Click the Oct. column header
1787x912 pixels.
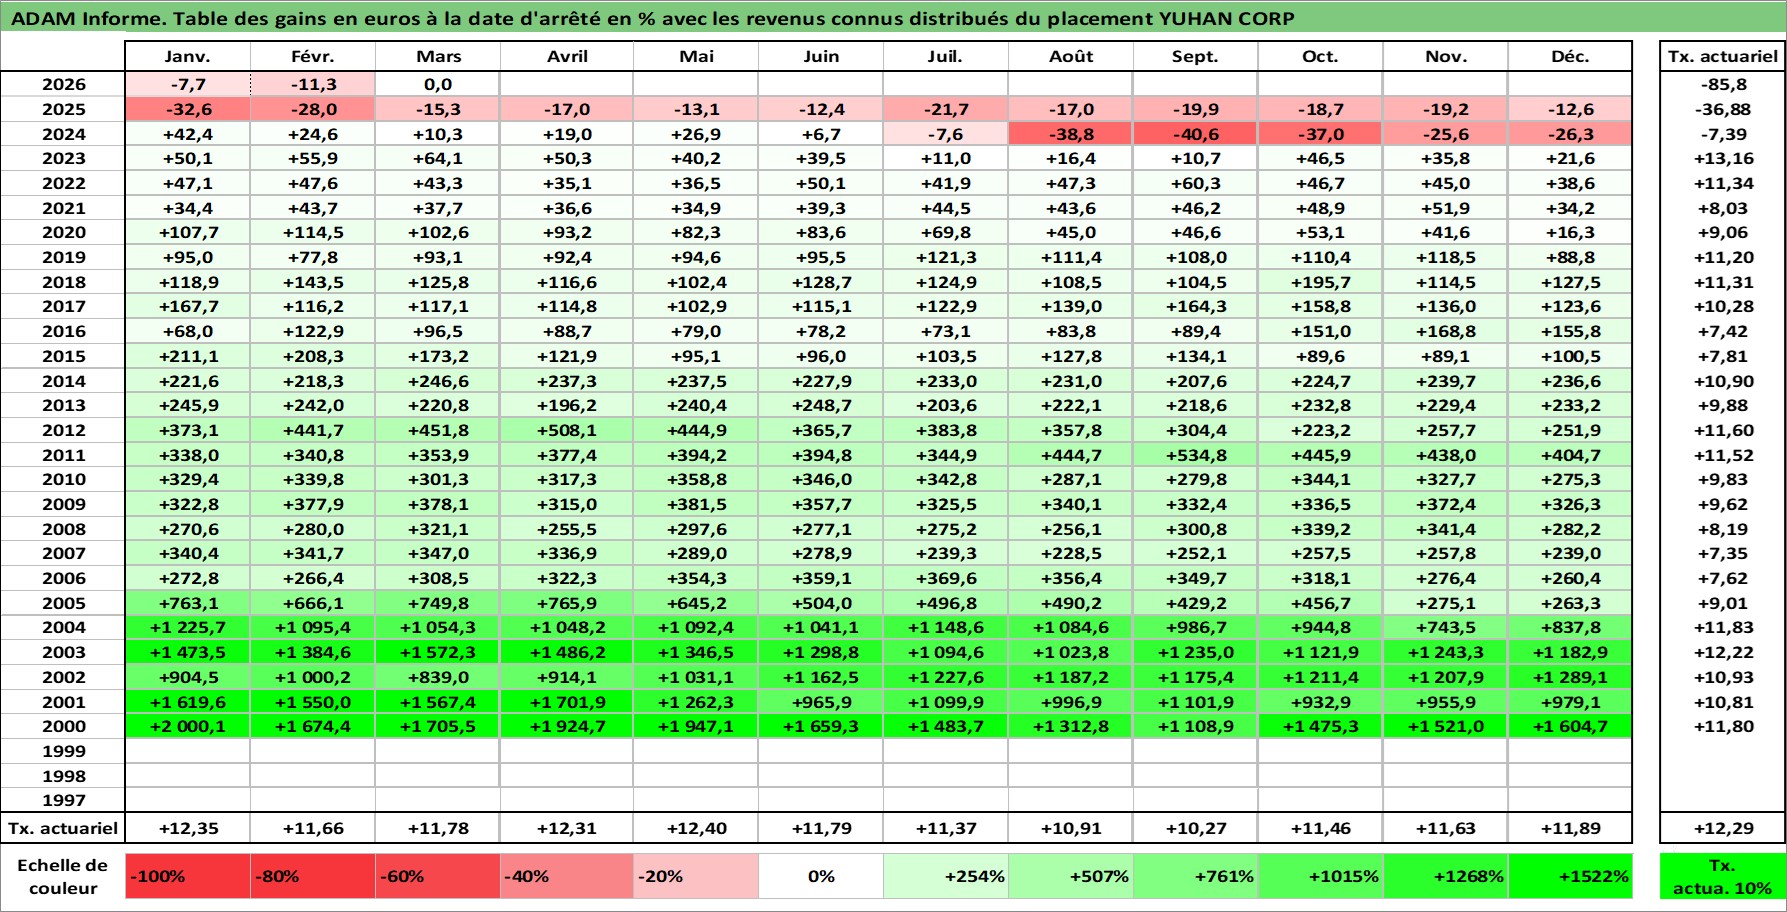tap(1321, 56)
